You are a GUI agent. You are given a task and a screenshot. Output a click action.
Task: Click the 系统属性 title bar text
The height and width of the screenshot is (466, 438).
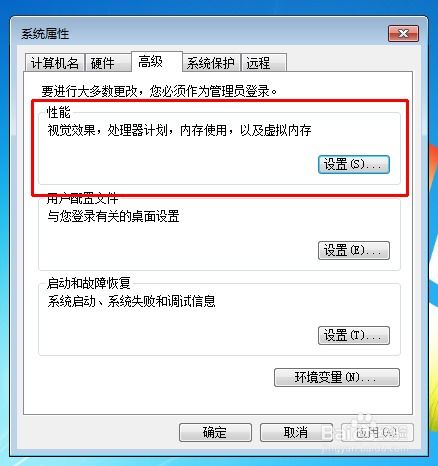point(45,34)
